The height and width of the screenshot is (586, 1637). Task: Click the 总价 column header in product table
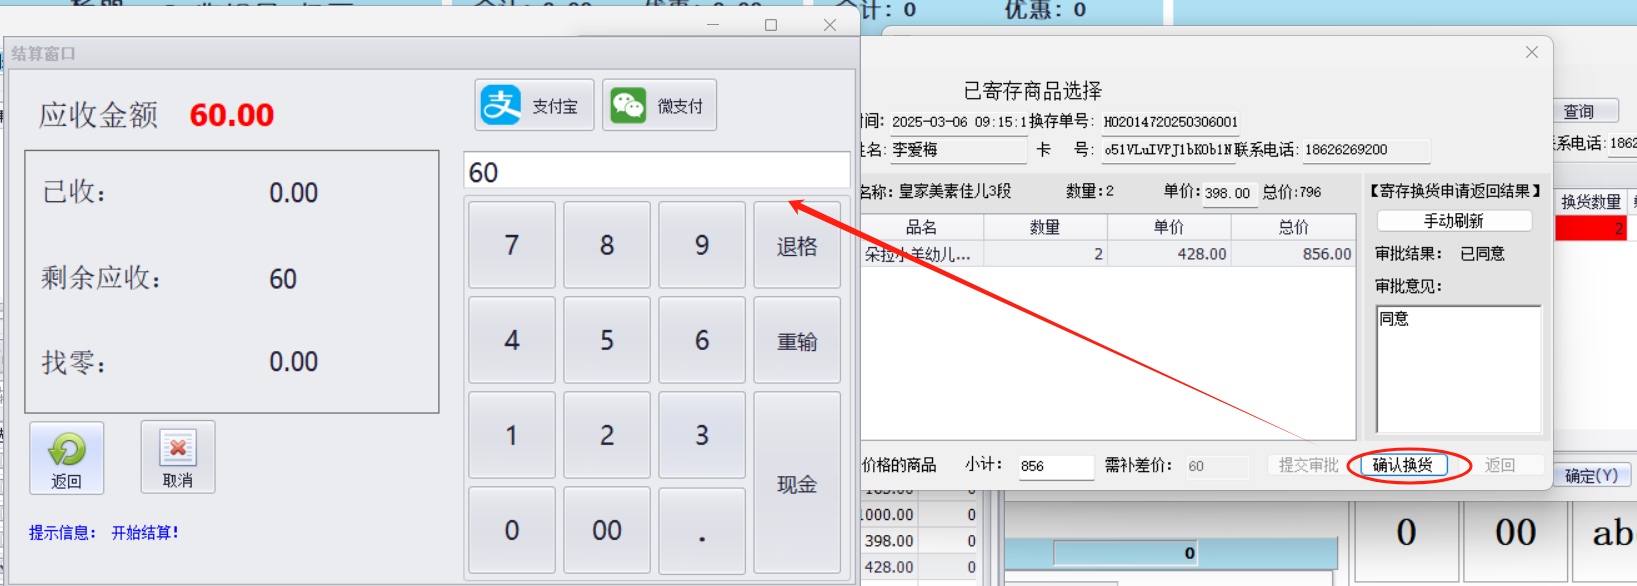point(1293,227)
